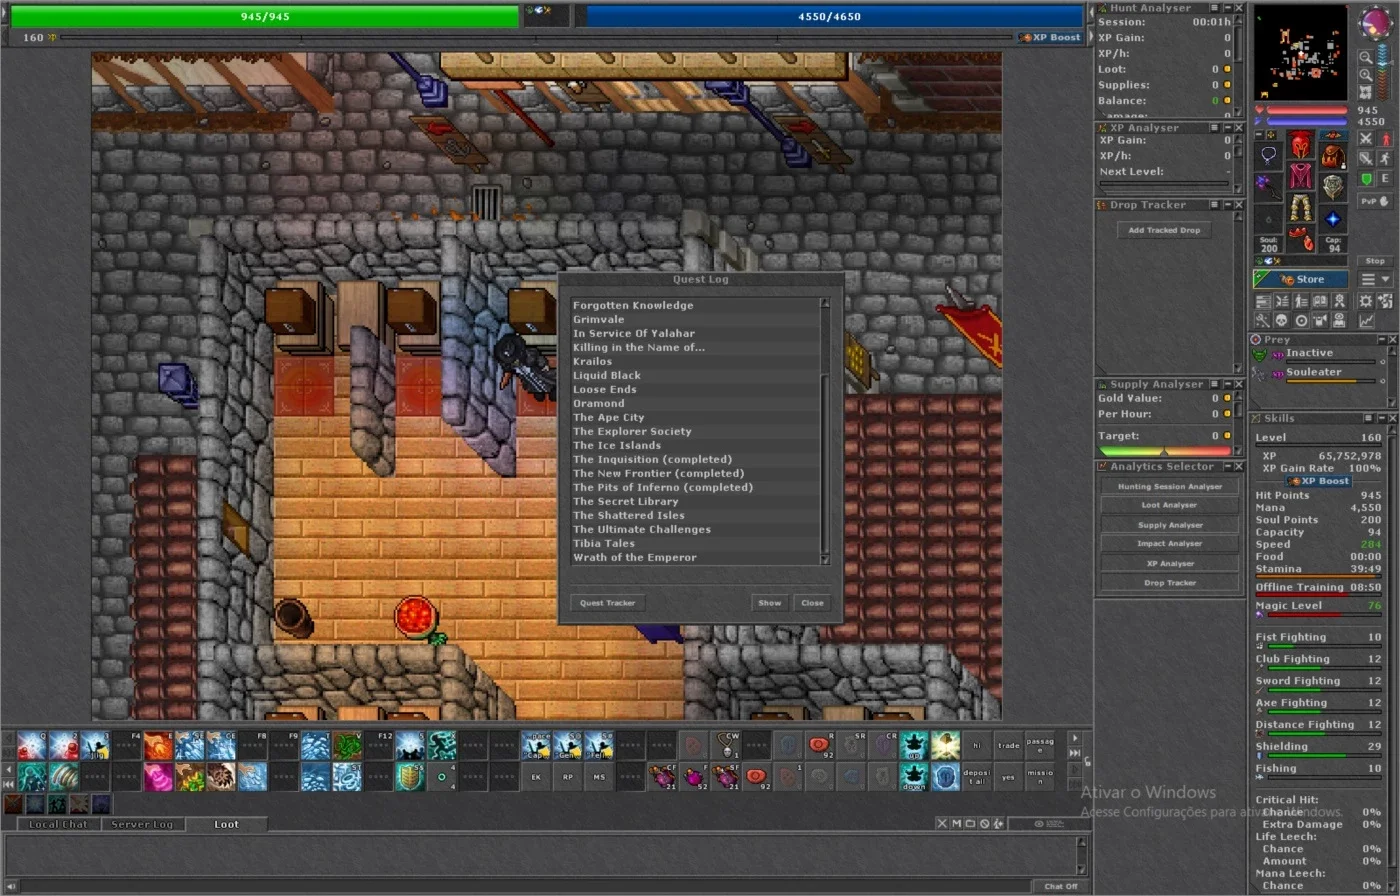Image resolution: width=1400 pixels, height=896 pixels.
Task: Switch to the Loot chat tab
Action: (227, 824)
